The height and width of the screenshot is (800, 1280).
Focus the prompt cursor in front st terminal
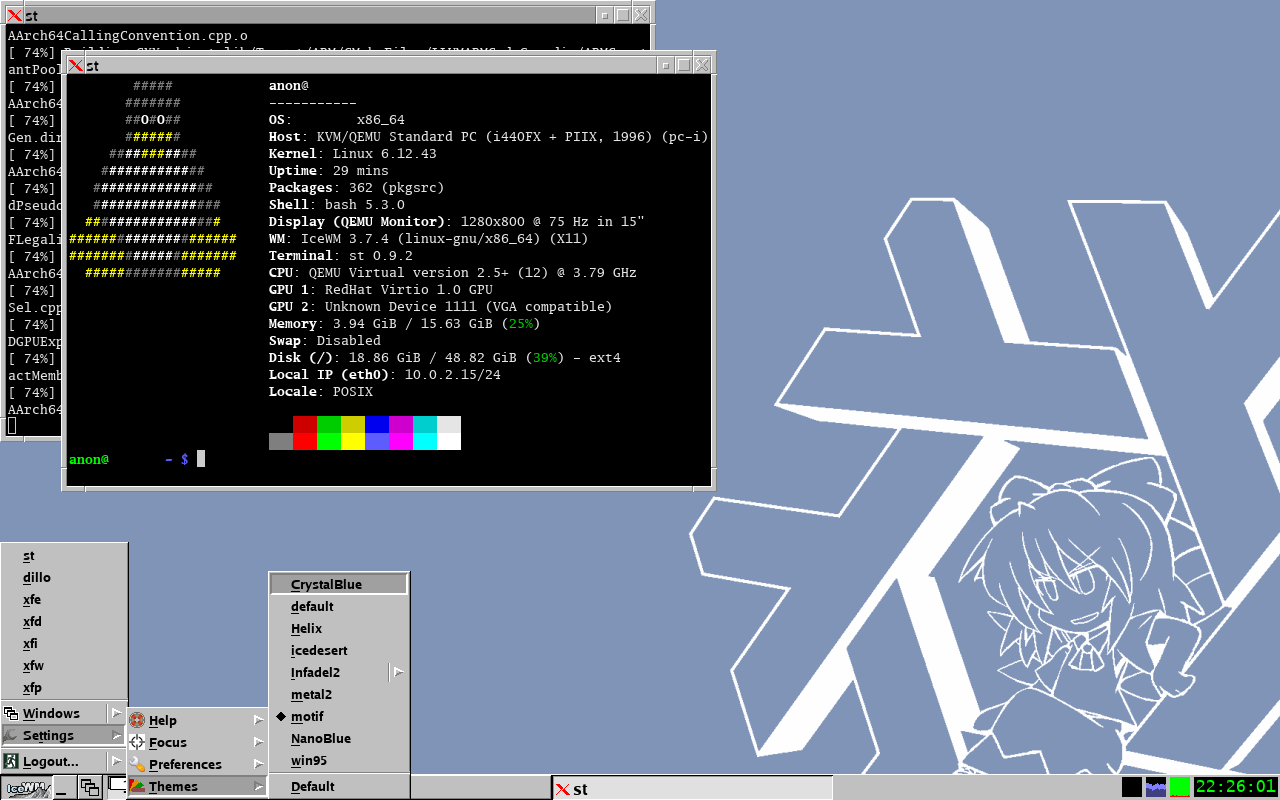201,459
